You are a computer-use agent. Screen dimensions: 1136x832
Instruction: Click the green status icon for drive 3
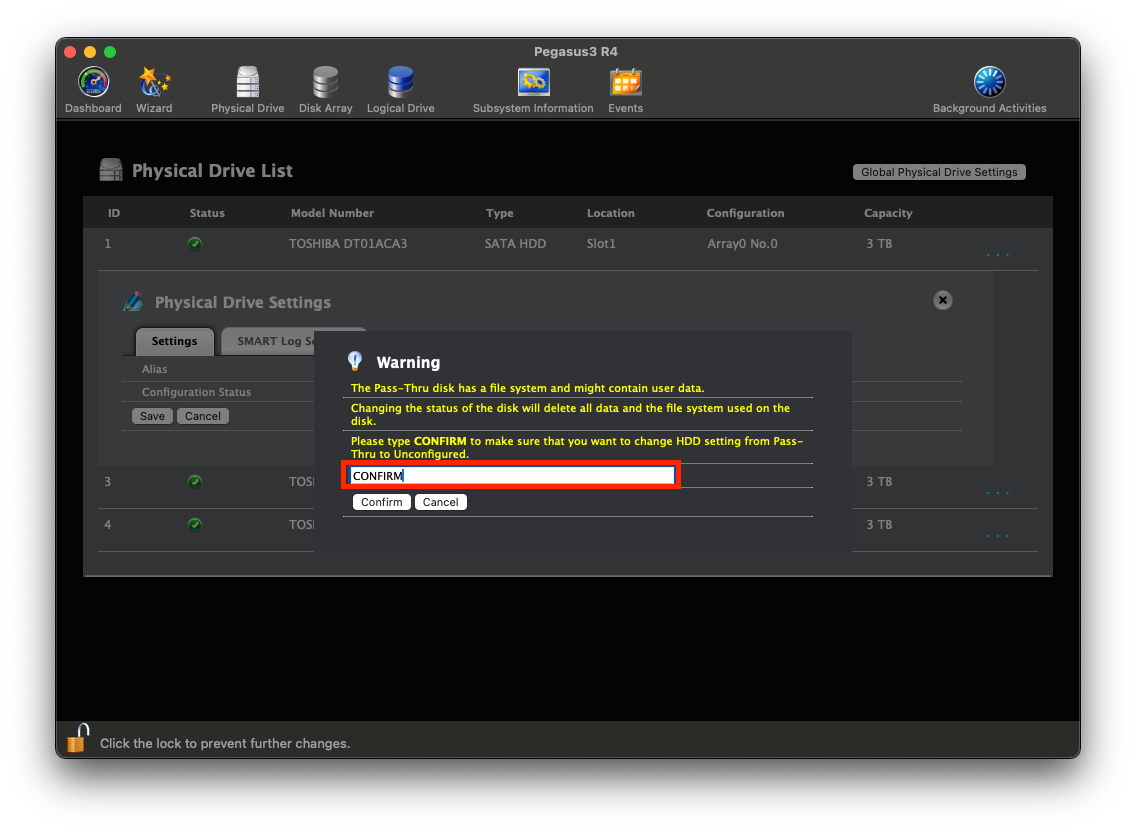(x=195, y=481)
